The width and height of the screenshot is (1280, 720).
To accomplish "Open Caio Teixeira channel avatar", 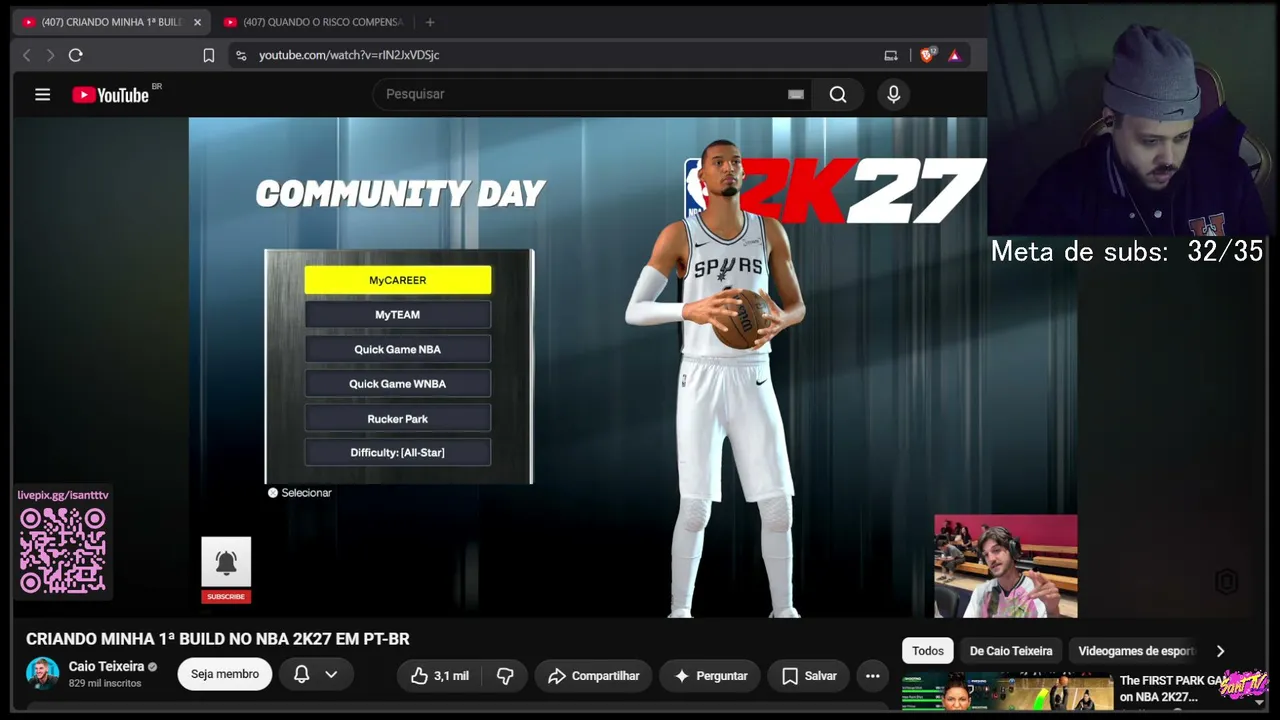I will click(x=43, y=674).
